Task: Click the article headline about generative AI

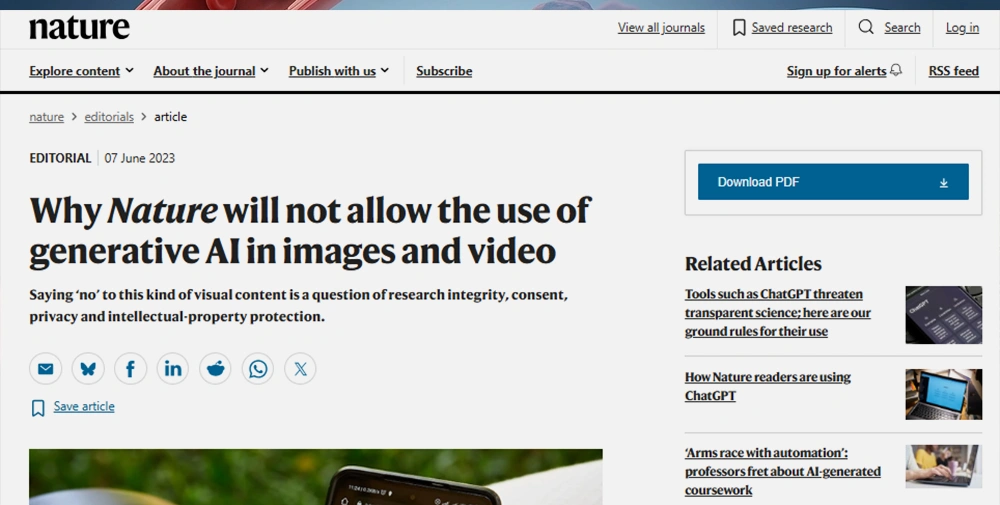Action: click(x=310, y=230)
